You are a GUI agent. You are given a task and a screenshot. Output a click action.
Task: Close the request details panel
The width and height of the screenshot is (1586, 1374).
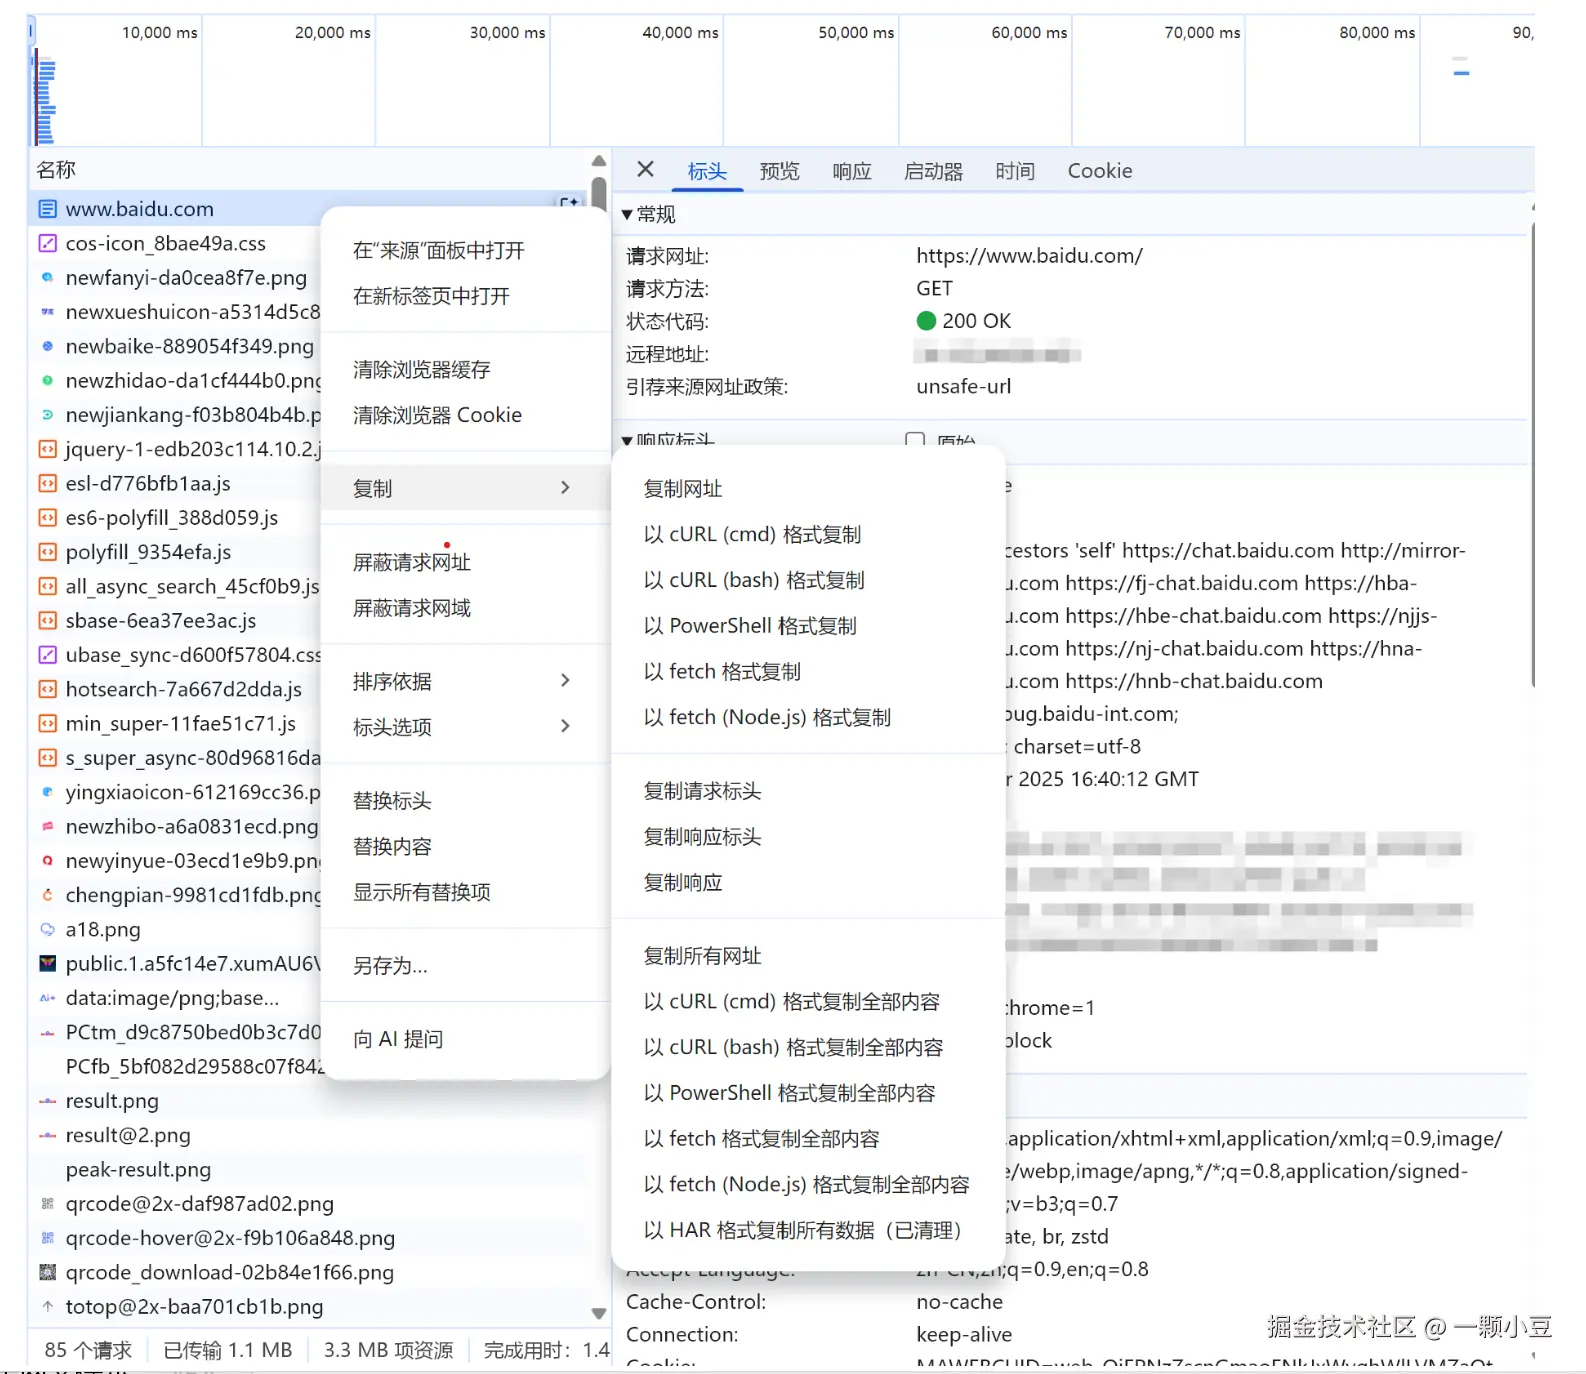pyautogui.click(x=645, y=170)
